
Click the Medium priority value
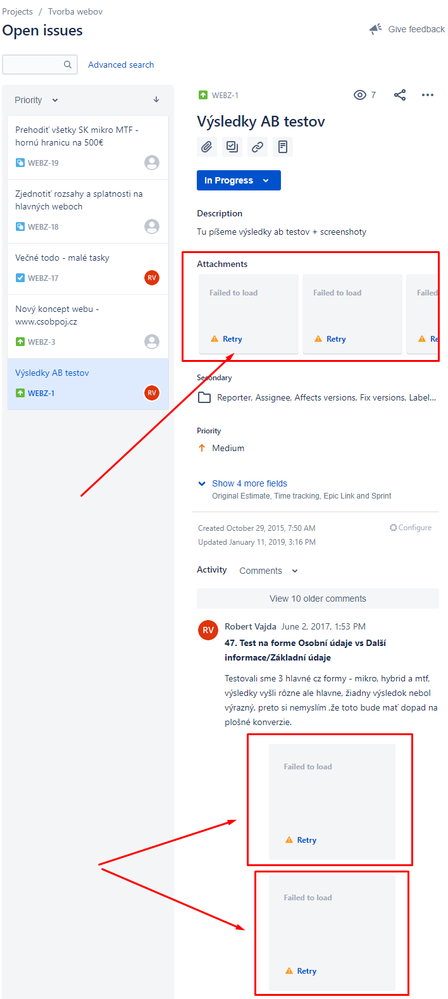228,448
